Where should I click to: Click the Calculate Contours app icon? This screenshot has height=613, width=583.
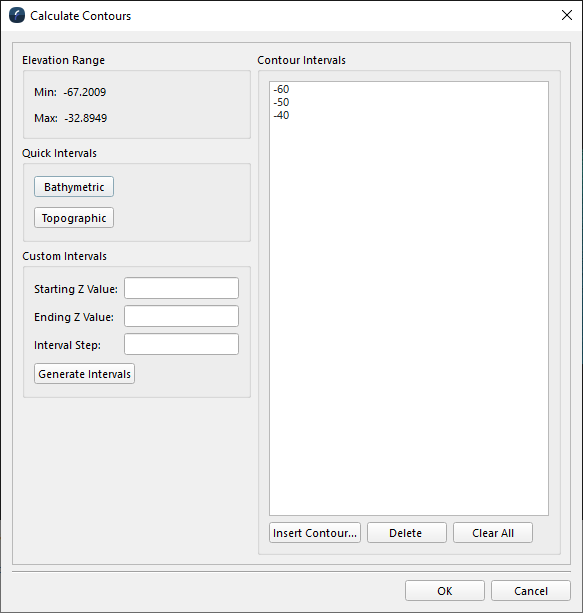click(x=17, y=16)
